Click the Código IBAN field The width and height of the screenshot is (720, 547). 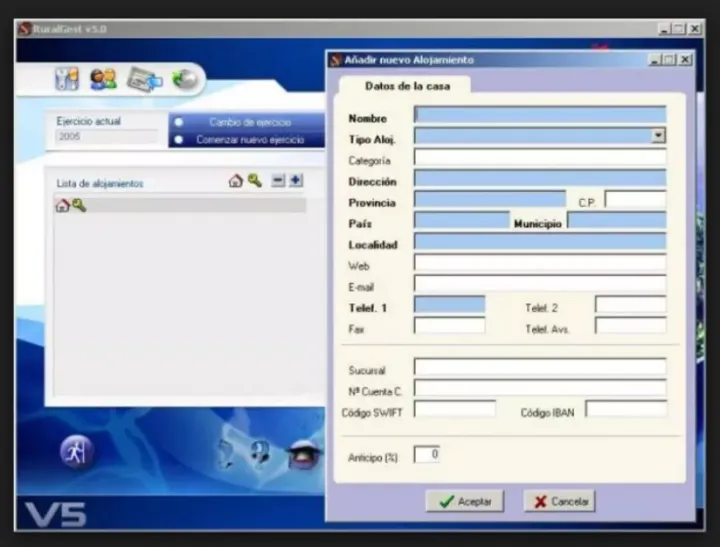click(x=626, y=409)
